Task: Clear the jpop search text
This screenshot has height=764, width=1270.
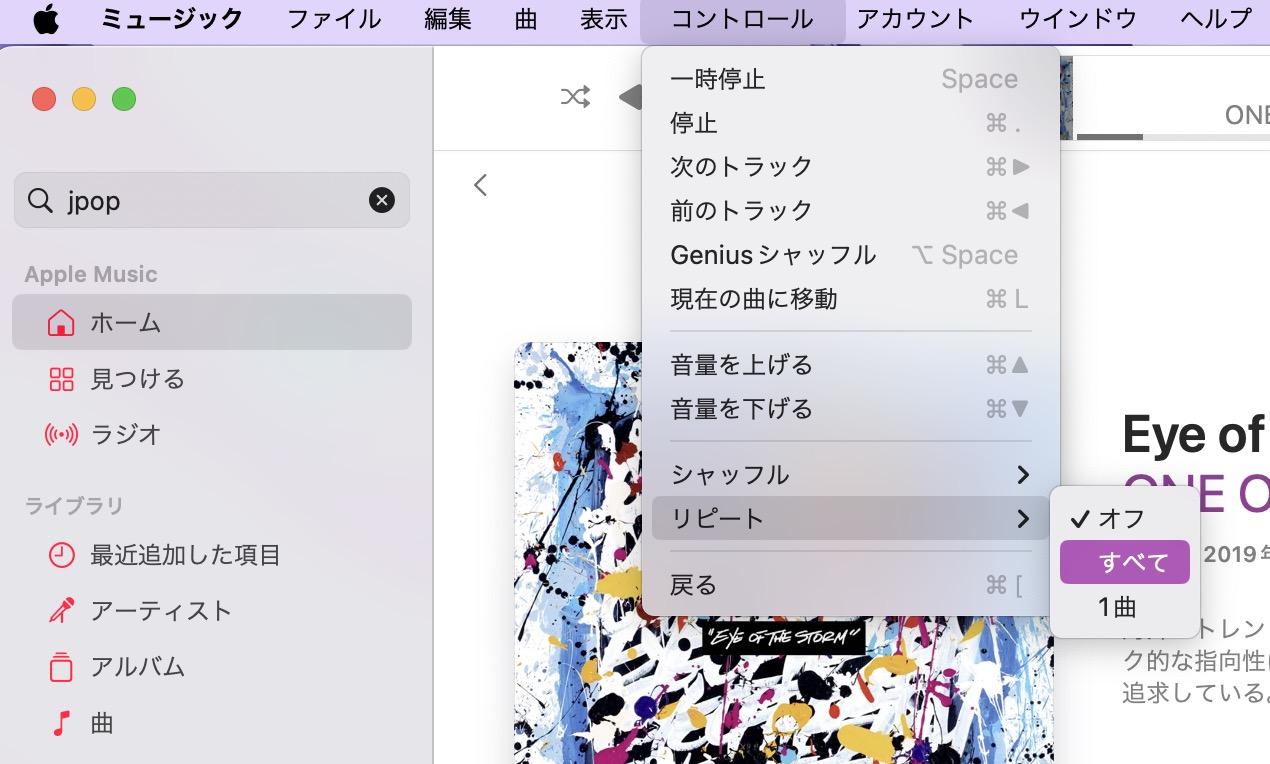Action: pyautogui.click(x=382, y=201)
